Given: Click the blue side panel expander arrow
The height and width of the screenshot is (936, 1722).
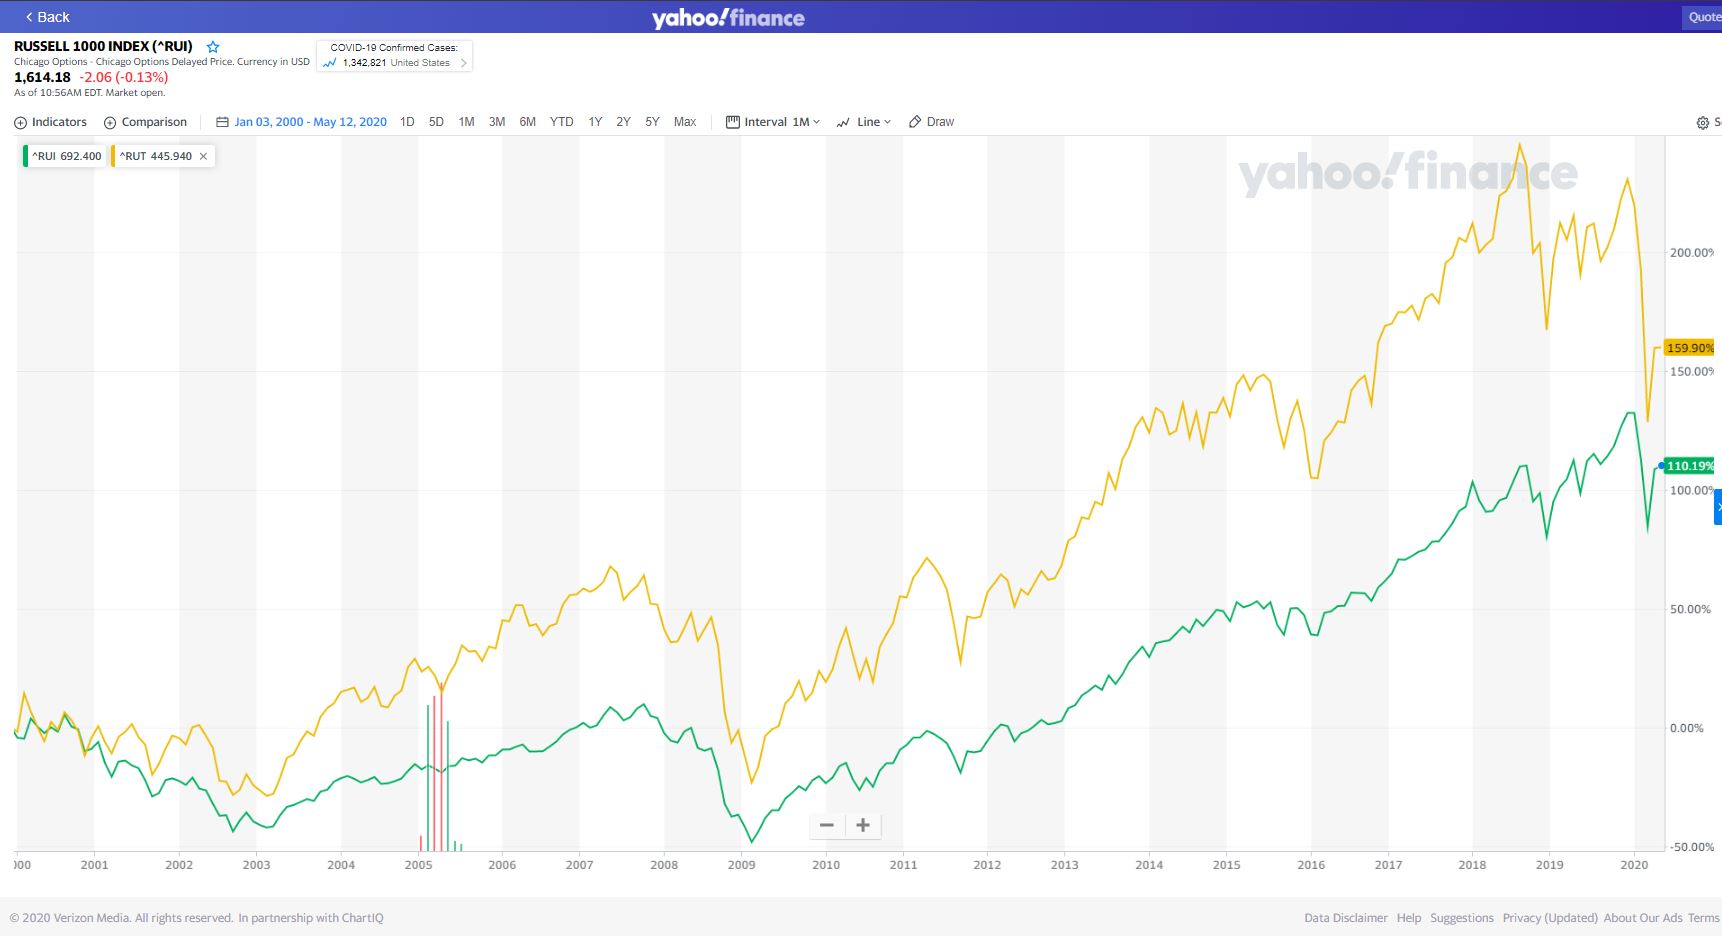Looking at the screenshot, I should (1718, 507).
